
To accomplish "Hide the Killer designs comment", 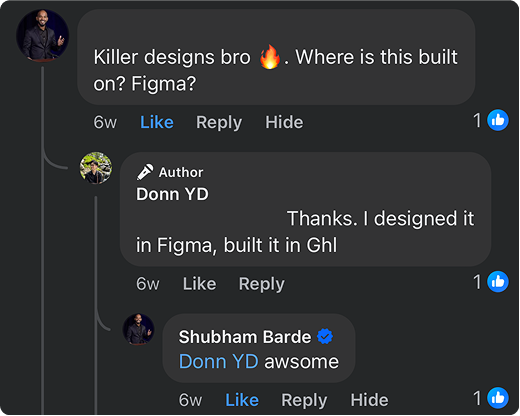I will 284,122.
